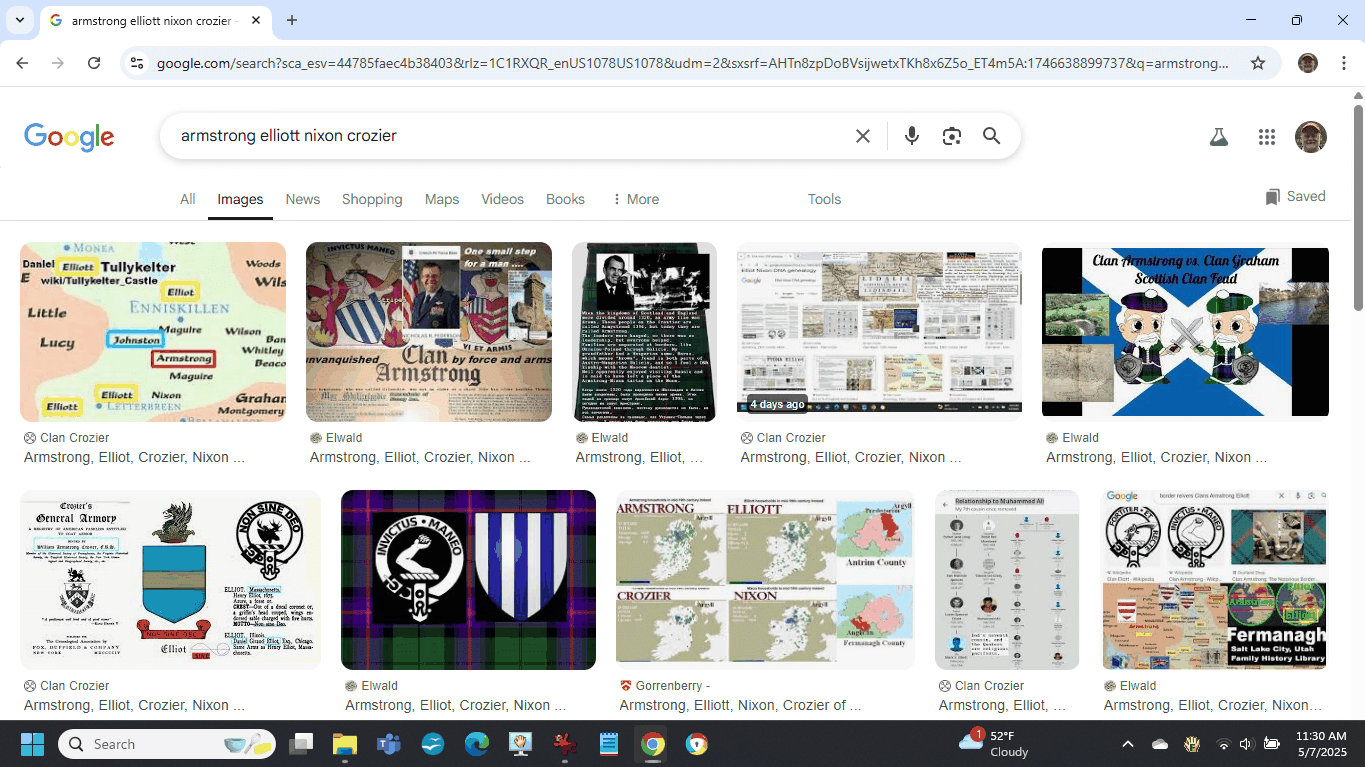
Task: Open new browser tab
Action: [x=292, y=20]
